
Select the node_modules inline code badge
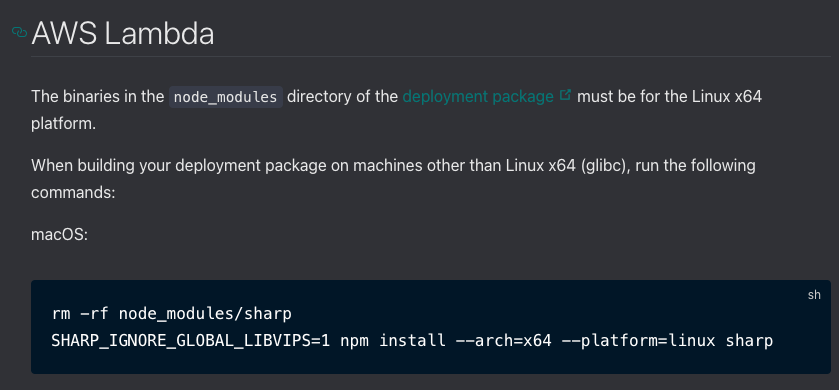(226, 97)
